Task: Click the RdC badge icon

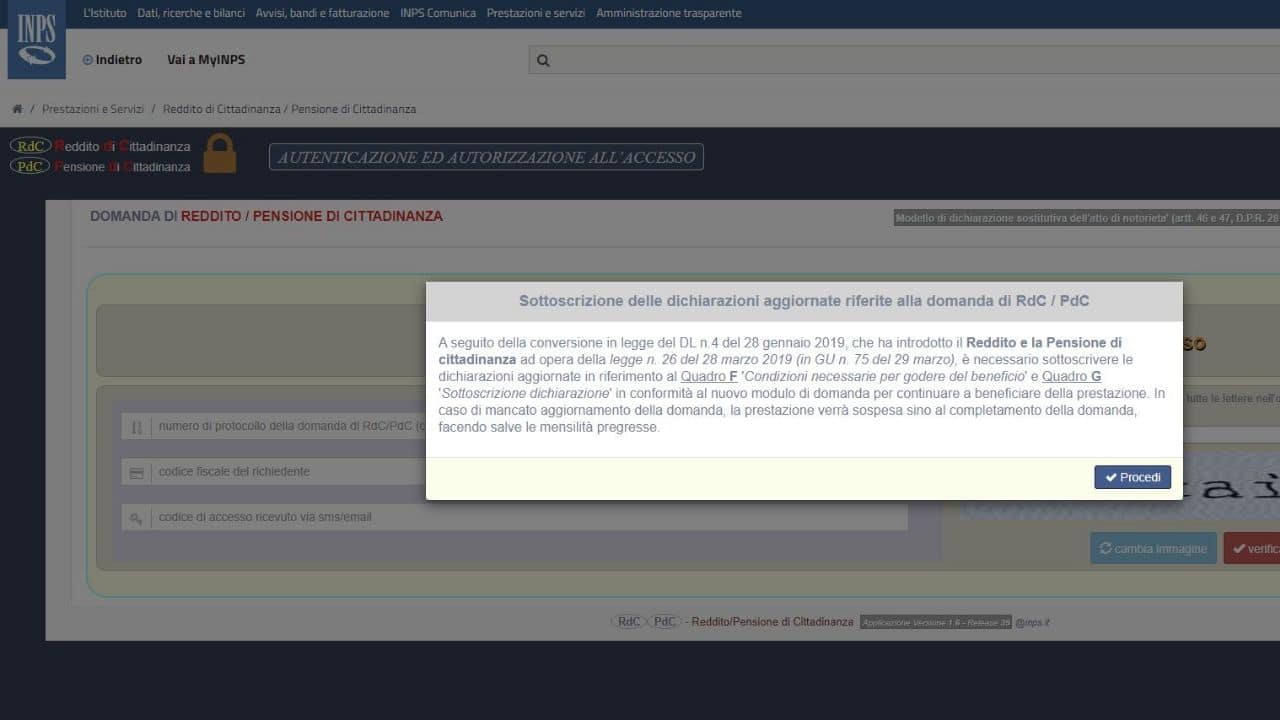Action: point(30,146)
